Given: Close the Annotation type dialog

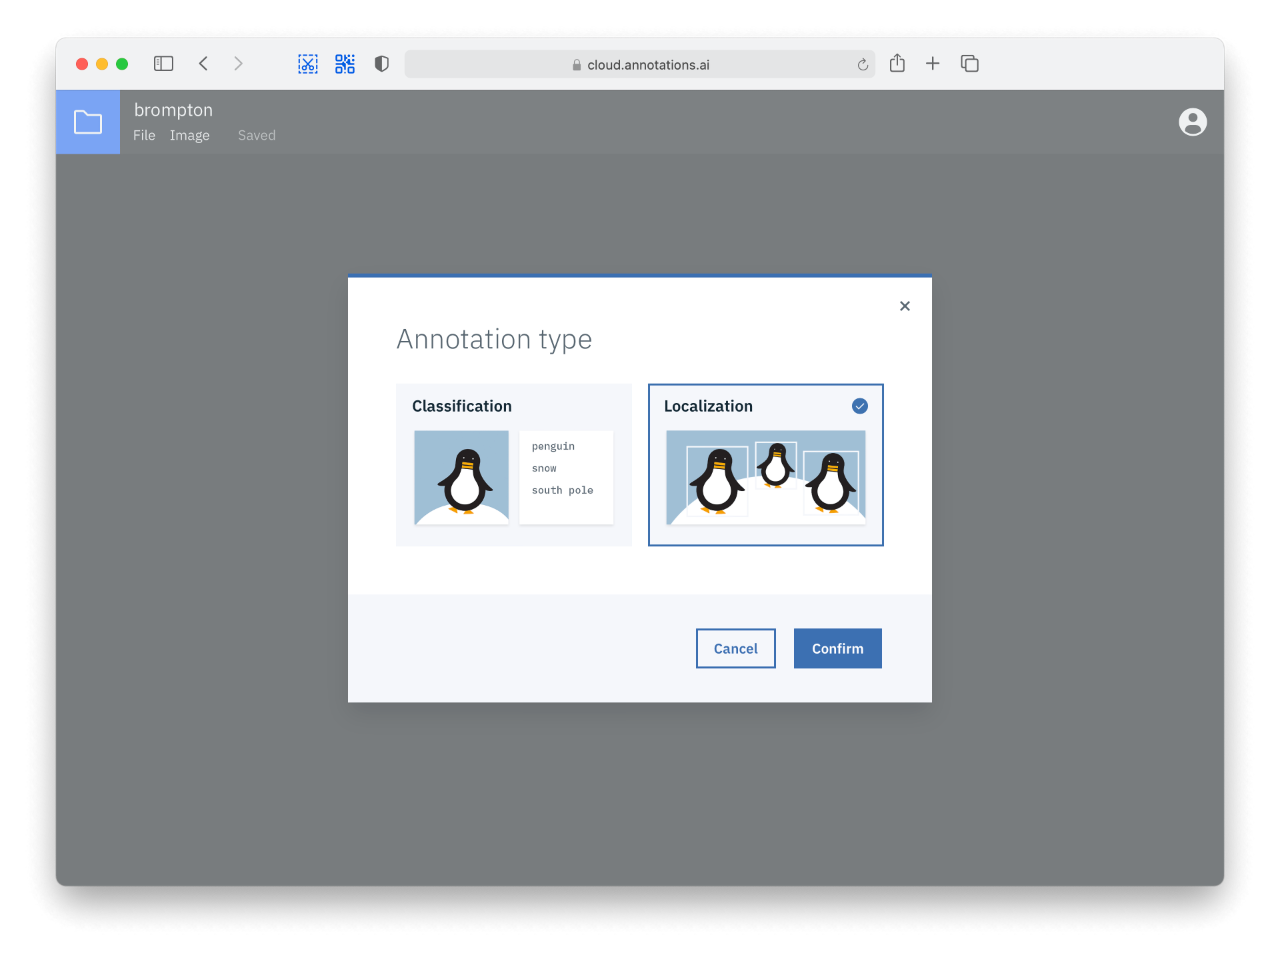Looking at the screenshot, I should [904, 306].
